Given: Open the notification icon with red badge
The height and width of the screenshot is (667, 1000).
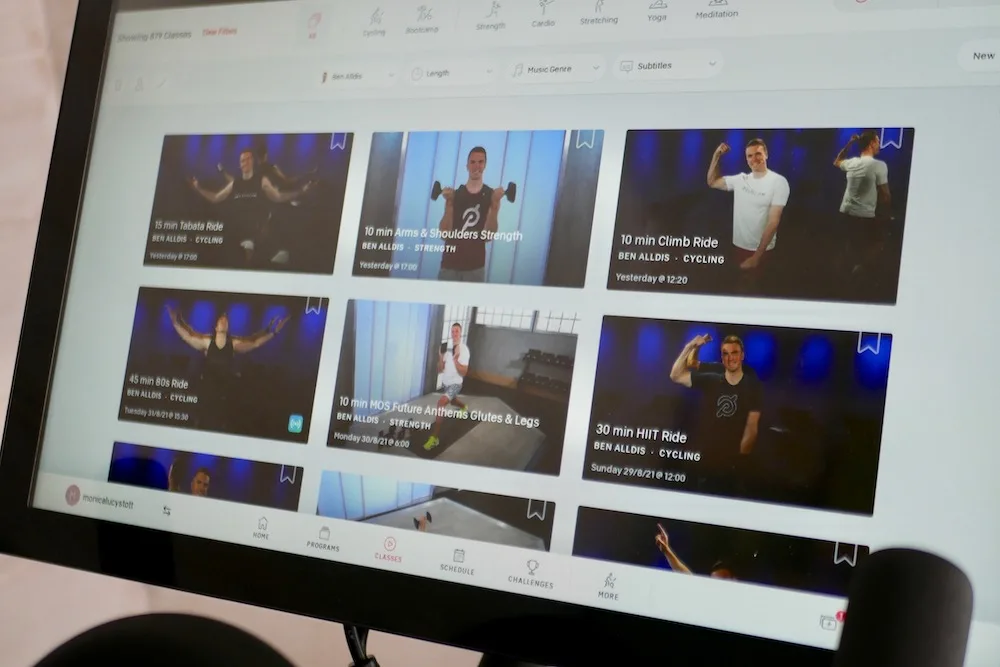Looking at the screenshot, I should (831, 620).
